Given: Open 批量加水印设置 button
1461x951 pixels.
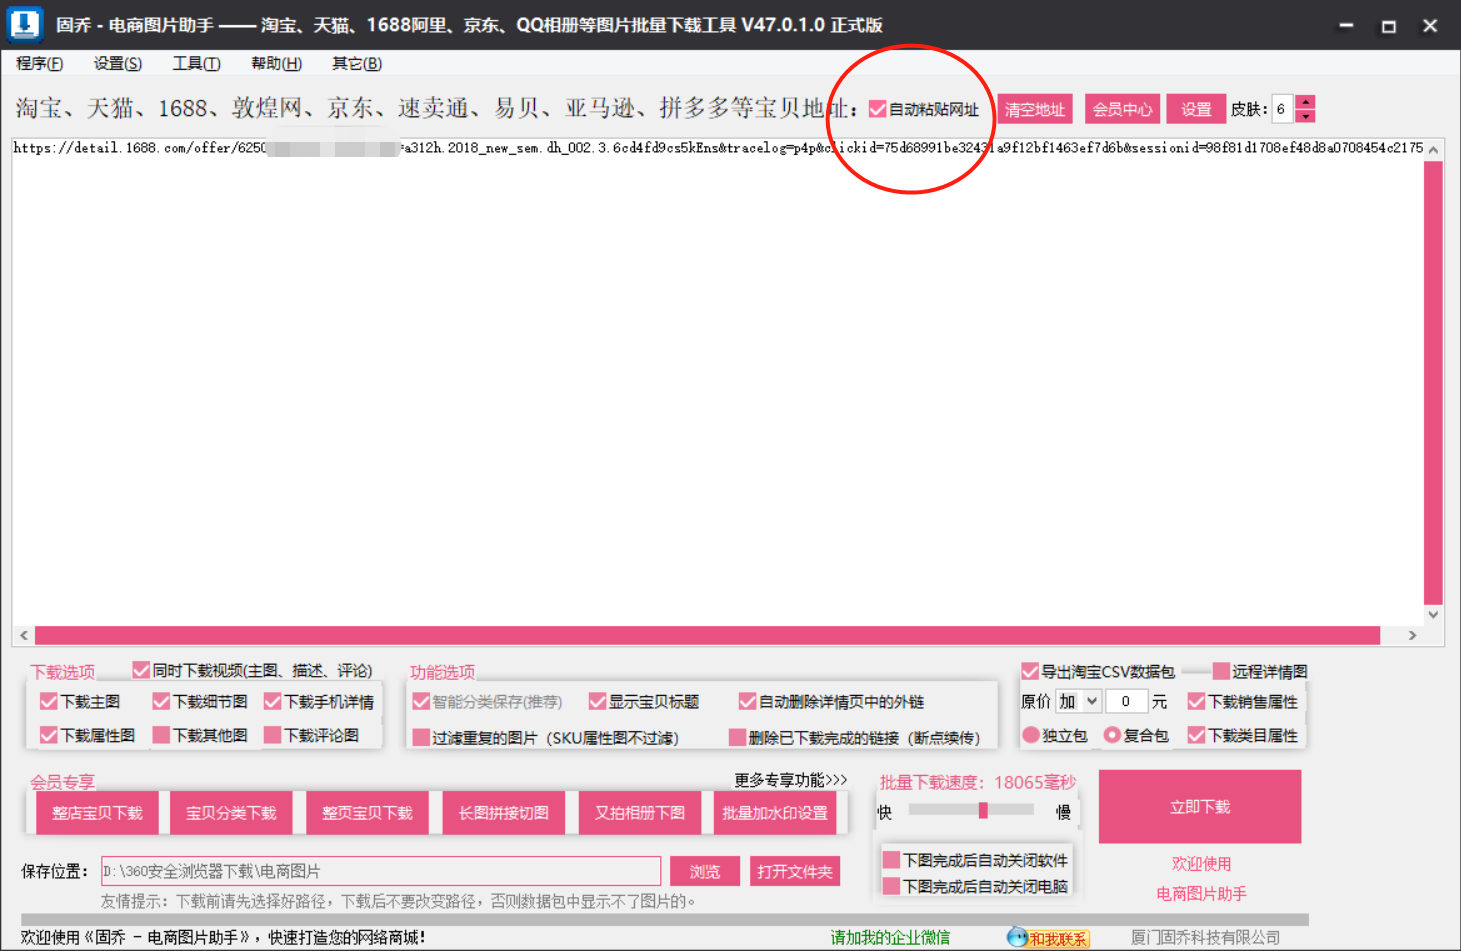Looking at the screenshot, I should click(x=775, y=813).
